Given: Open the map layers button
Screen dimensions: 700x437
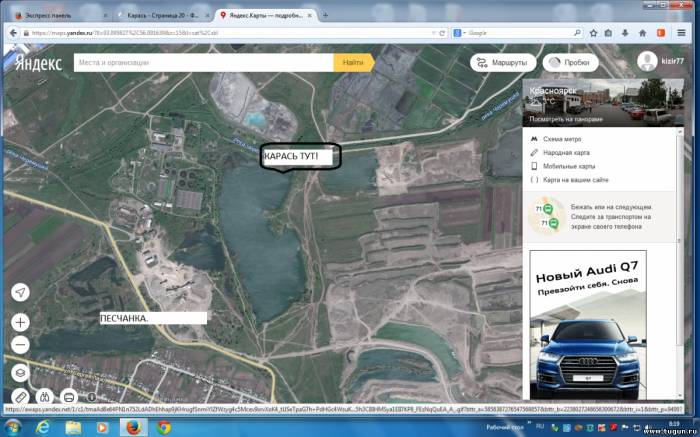Looking at the screenshot, I should (20, 373).
